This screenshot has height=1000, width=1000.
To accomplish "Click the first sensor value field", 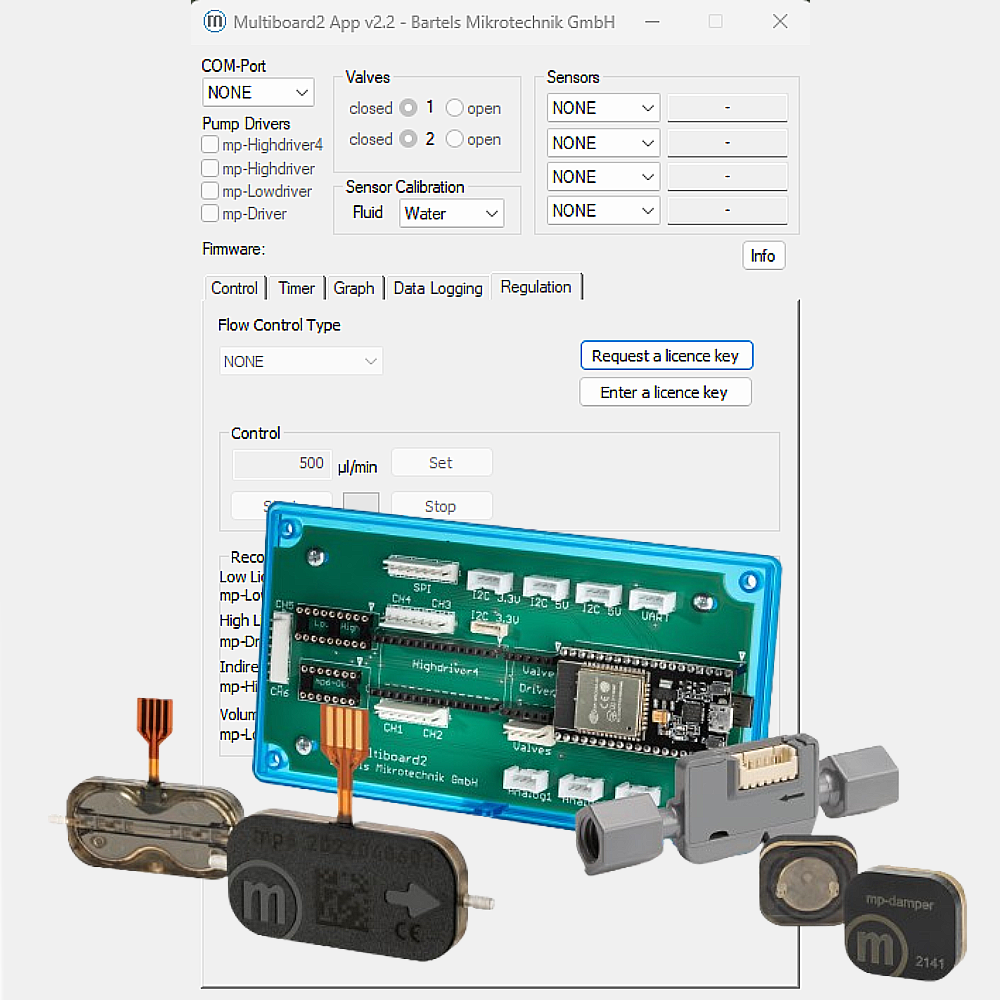I will pyautogui.click(x=727, y=108).
